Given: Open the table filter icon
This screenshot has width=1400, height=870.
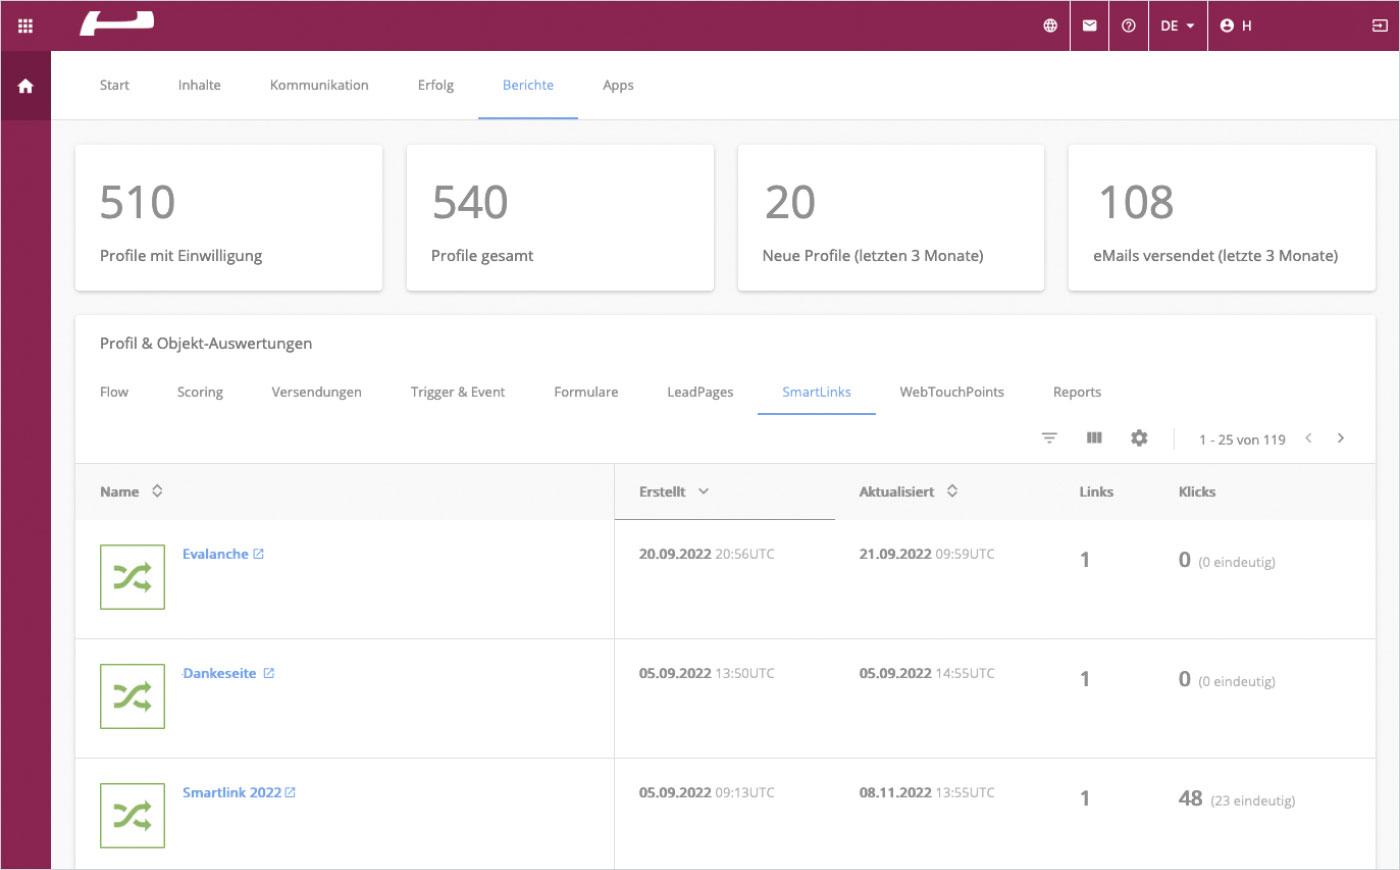Looking at the screenshot, I should tap(1049, 438).
